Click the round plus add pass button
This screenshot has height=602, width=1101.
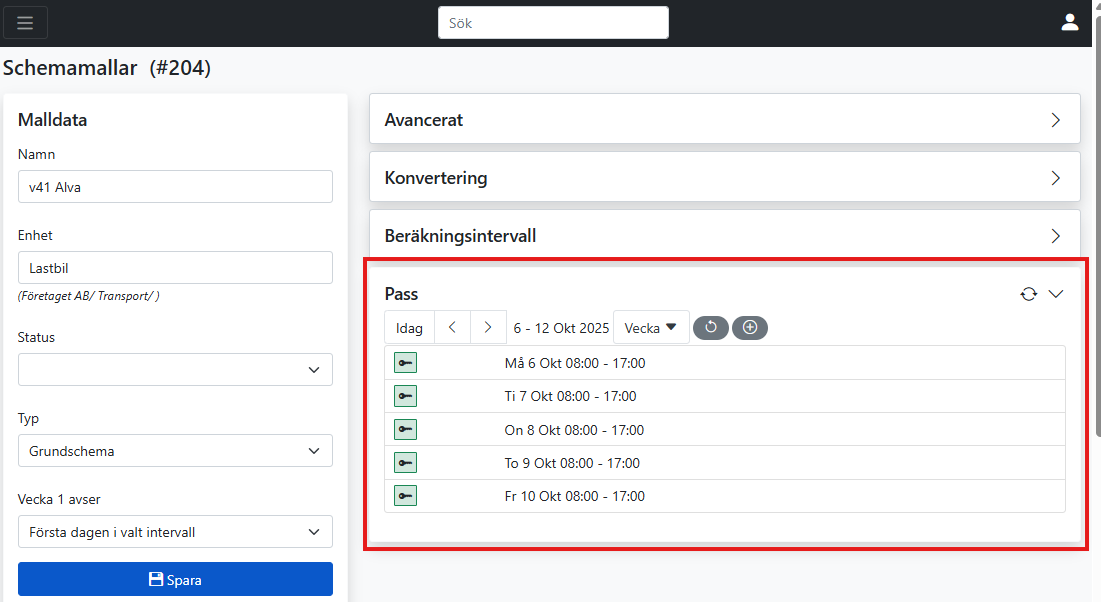[x=750, y=327]
